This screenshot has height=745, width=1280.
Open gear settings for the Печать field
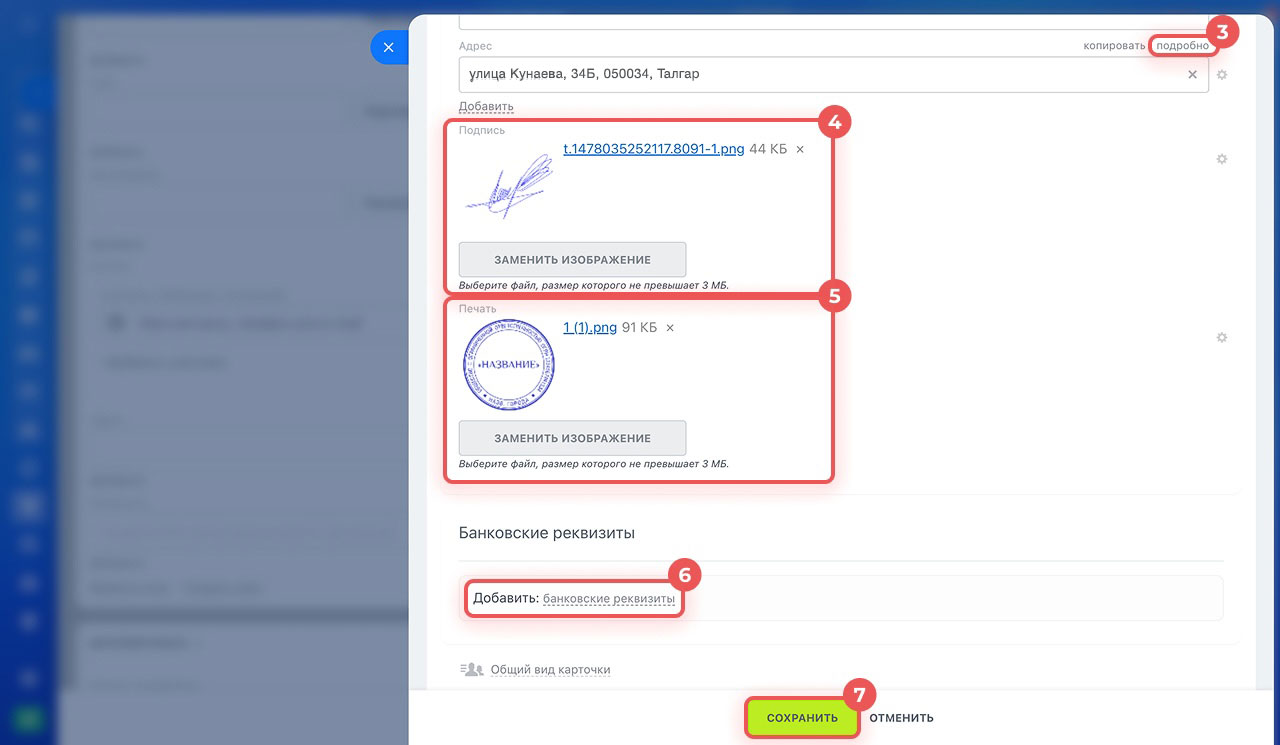[1221, 338]
